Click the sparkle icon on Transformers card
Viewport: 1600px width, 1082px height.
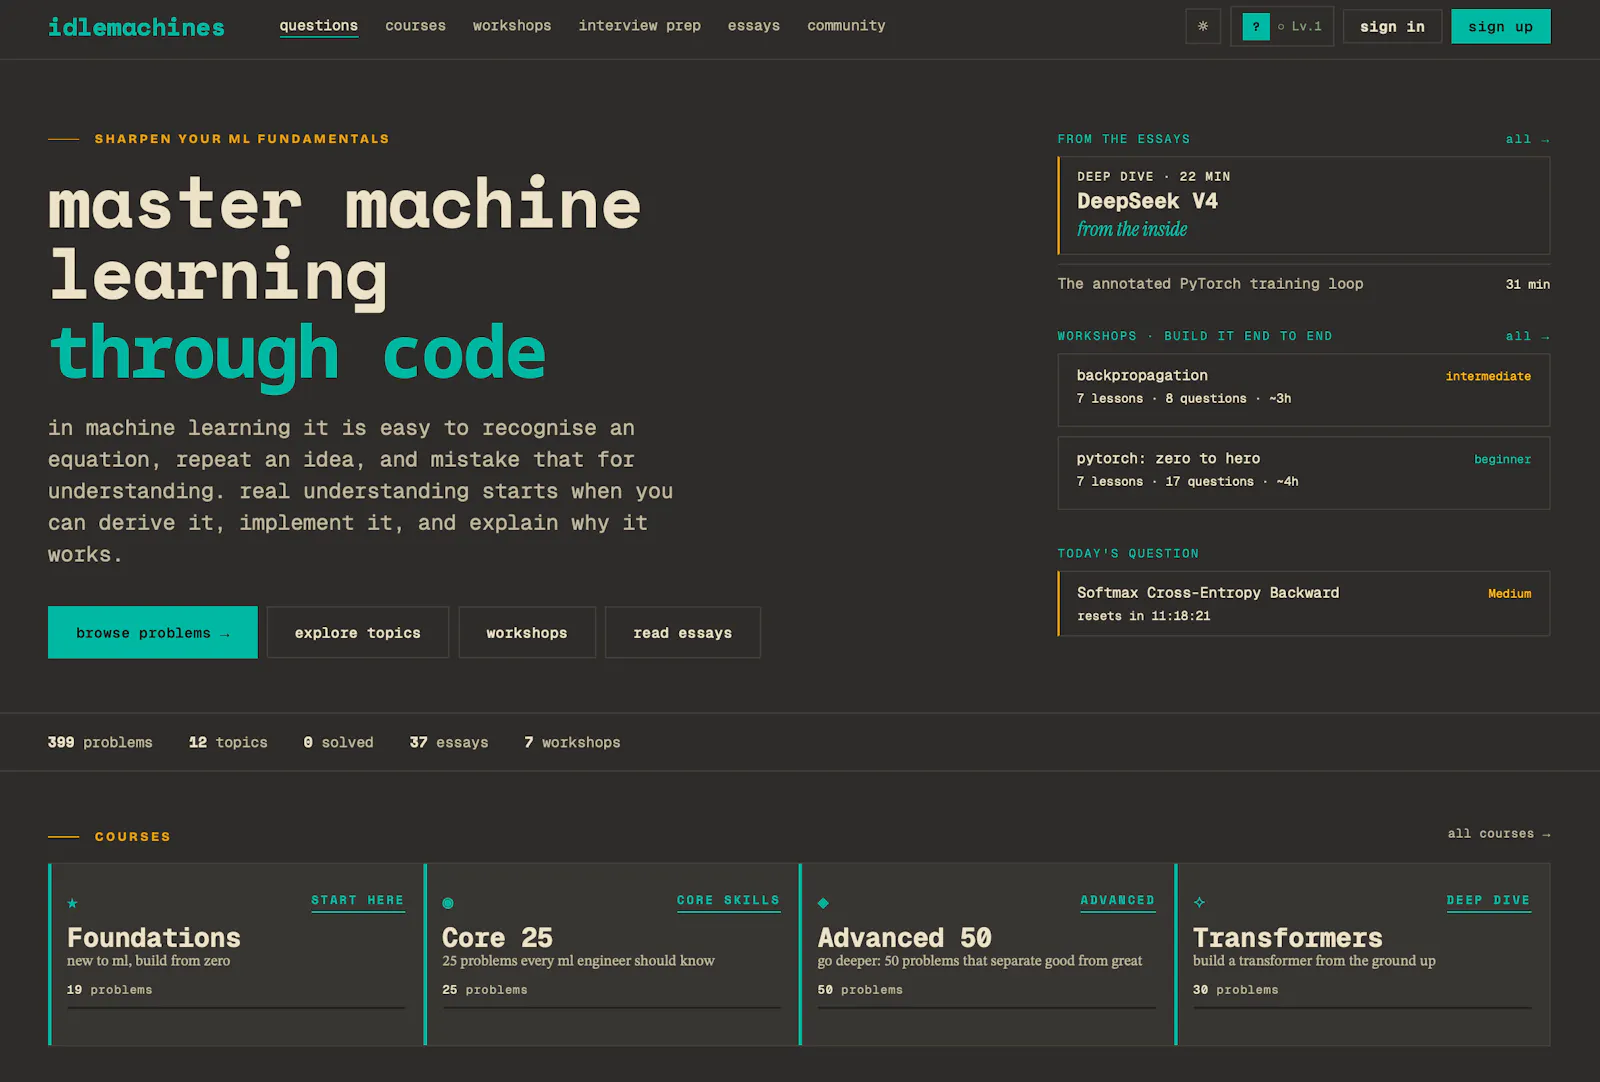1199,903
